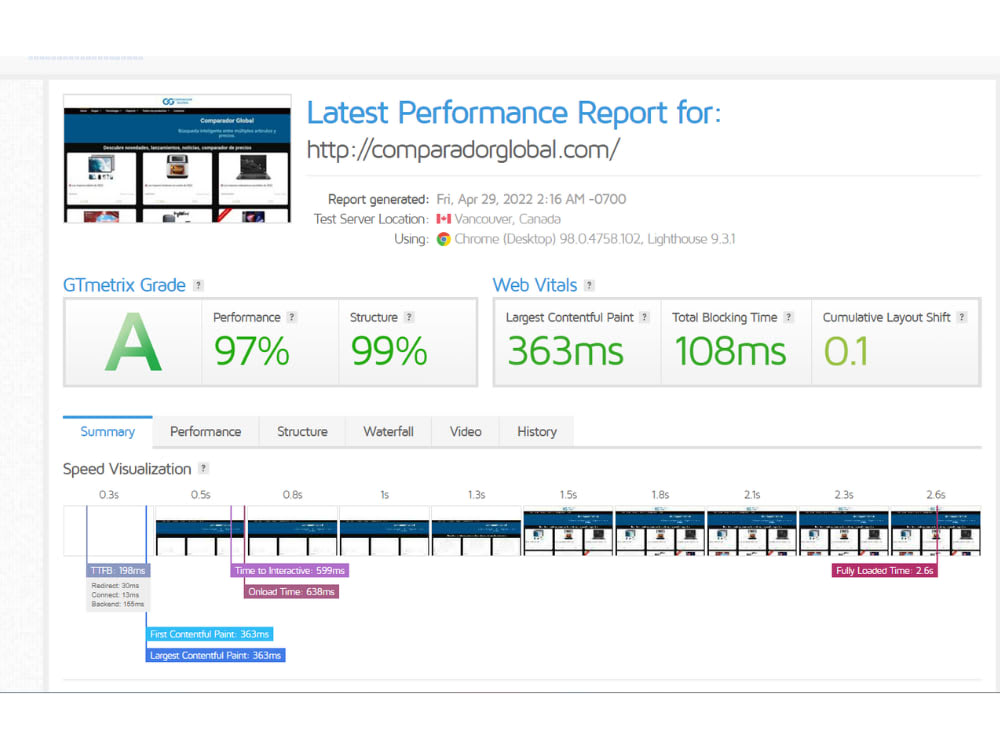Image resolution: width=1000 pixels, height=750 pixels.
Task: Click the 0.1 Cumulative Layout Shift value
Action: (846, 351)
